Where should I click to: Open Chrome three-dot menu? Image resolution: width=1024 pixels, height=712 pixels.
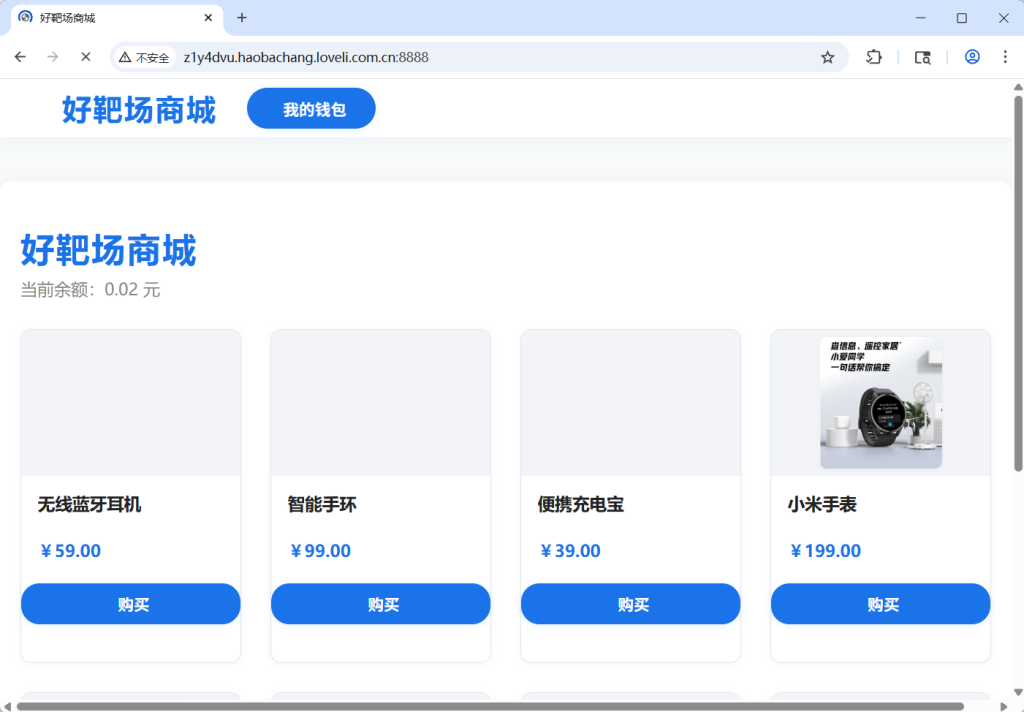point(1005,57)
